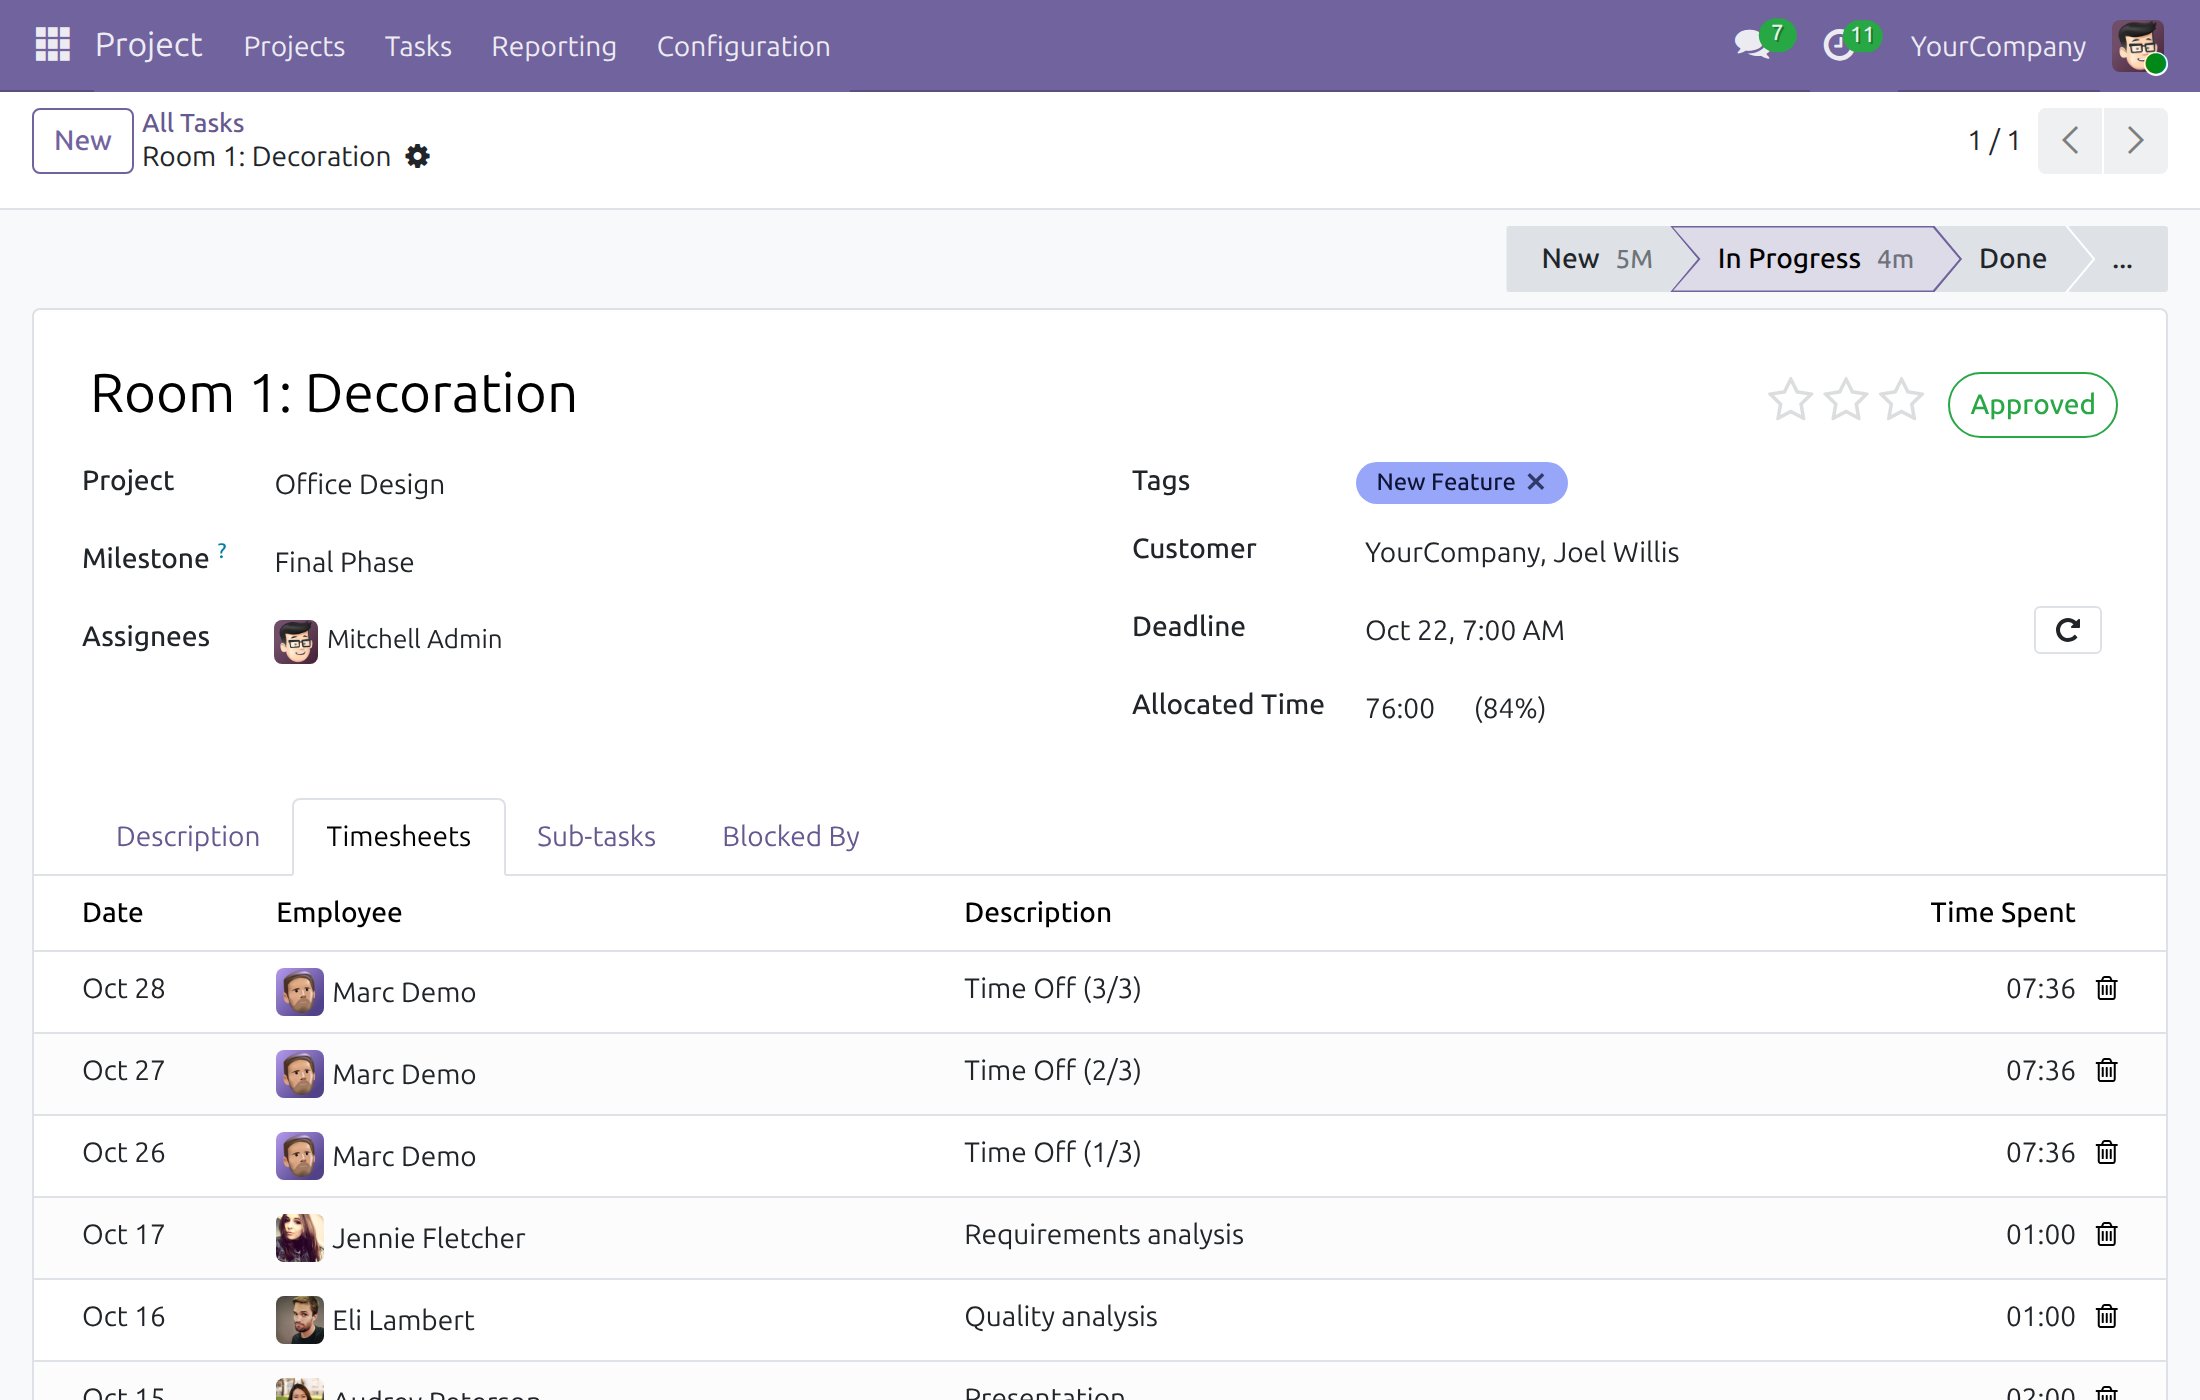
Task: Click the deadline recurrence refresh icon
Action: click(x=2067, y=630)
